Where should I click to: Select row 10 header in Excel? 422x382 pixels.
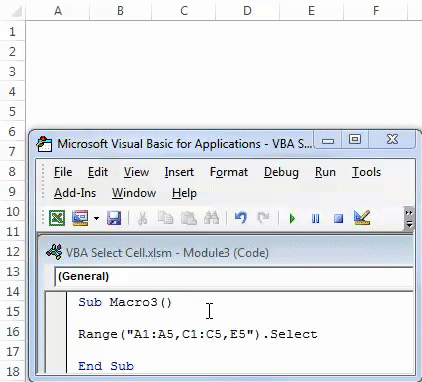12,212
